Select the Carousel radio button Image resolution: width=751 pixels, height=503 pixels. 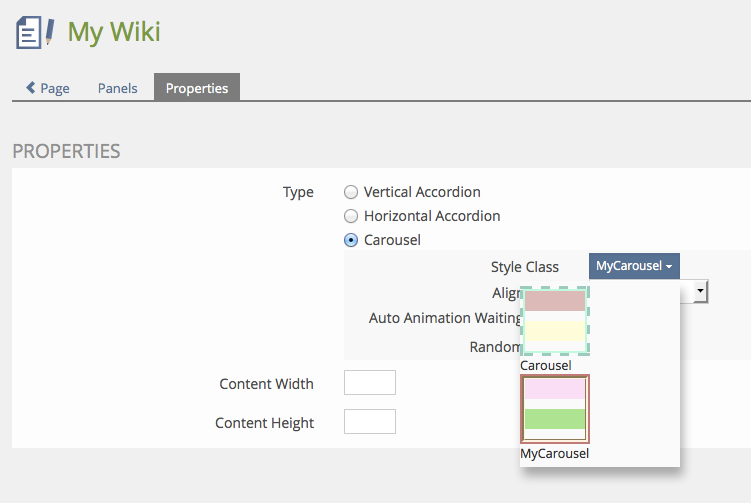coord(351,240)
